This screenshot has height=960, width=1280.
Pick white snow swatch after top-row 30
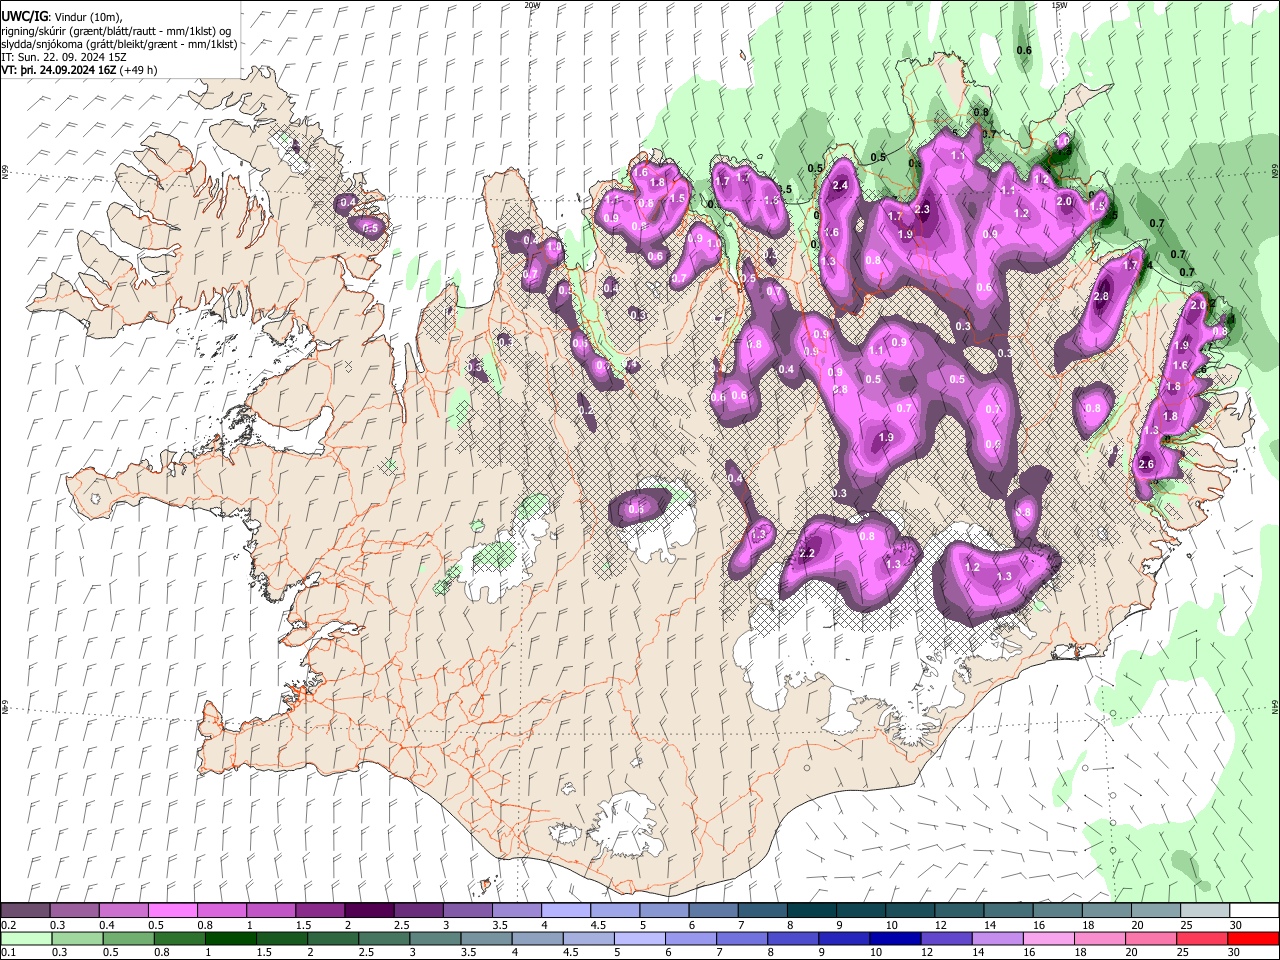1255,910
